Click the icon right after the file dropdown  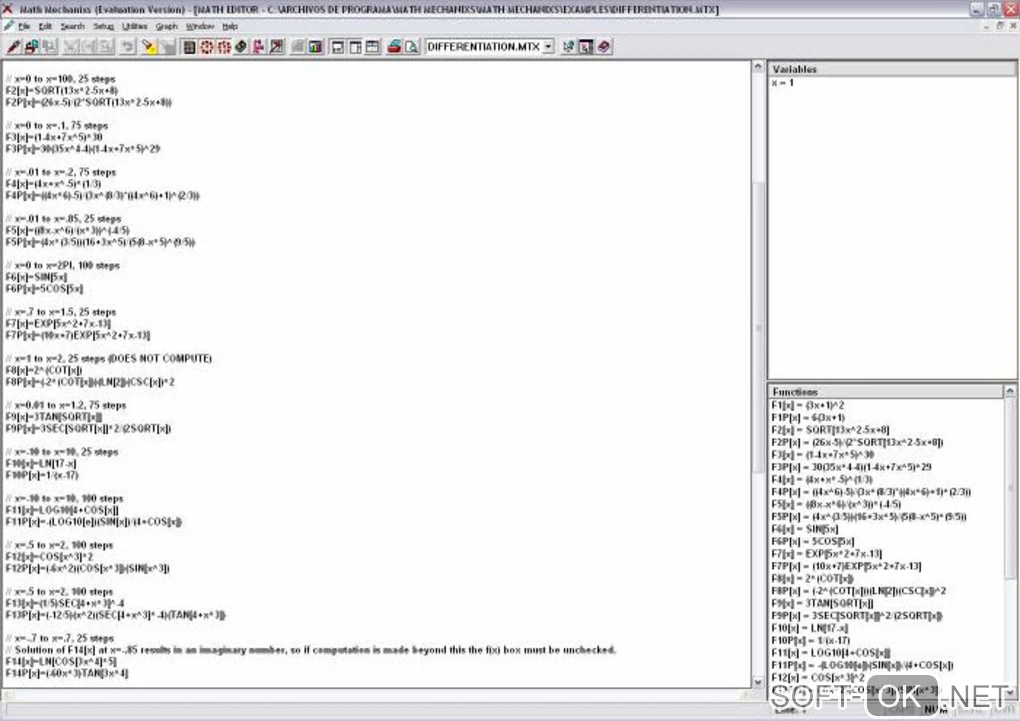tap(568, 47)
